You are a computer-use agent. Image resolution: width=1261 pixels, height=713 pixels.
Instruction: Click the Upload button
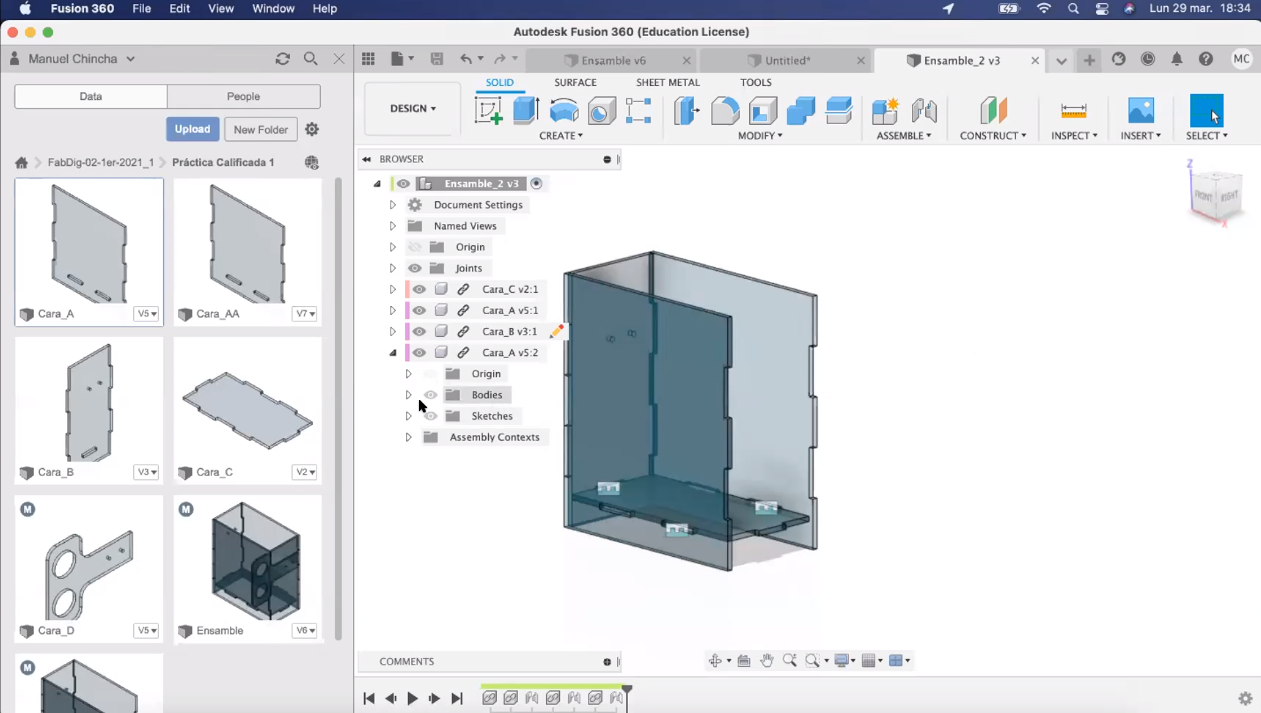[192, 129]
